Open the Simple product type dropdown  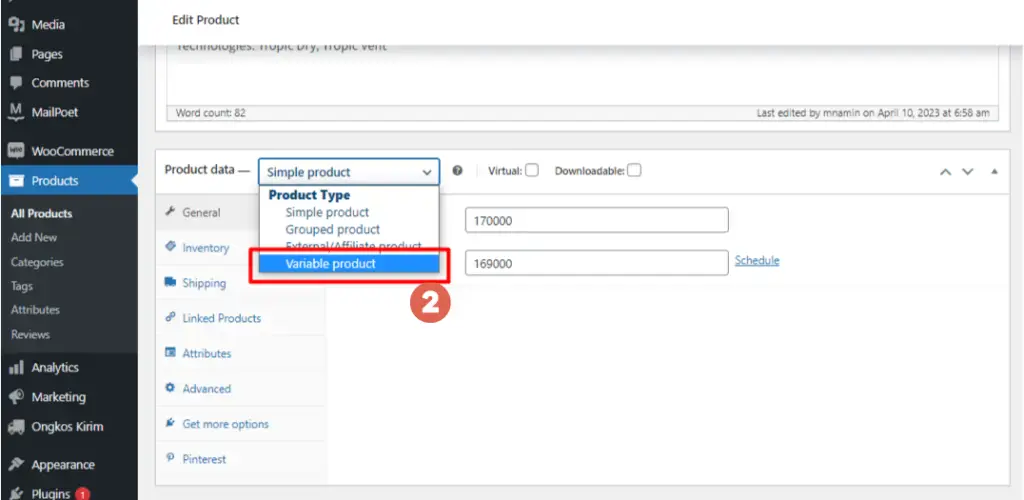pyautogui.click(x=349, y=172)
